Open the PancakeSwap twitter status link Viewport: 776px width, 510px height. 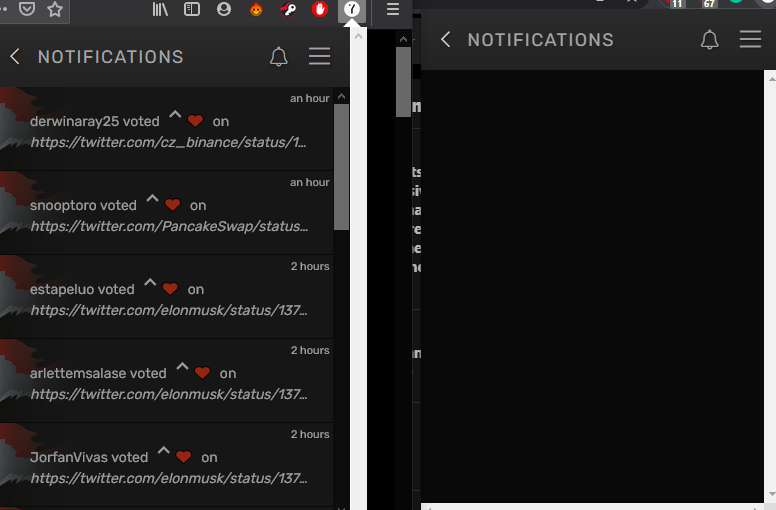pyautogui.click(x=169, y=227)
